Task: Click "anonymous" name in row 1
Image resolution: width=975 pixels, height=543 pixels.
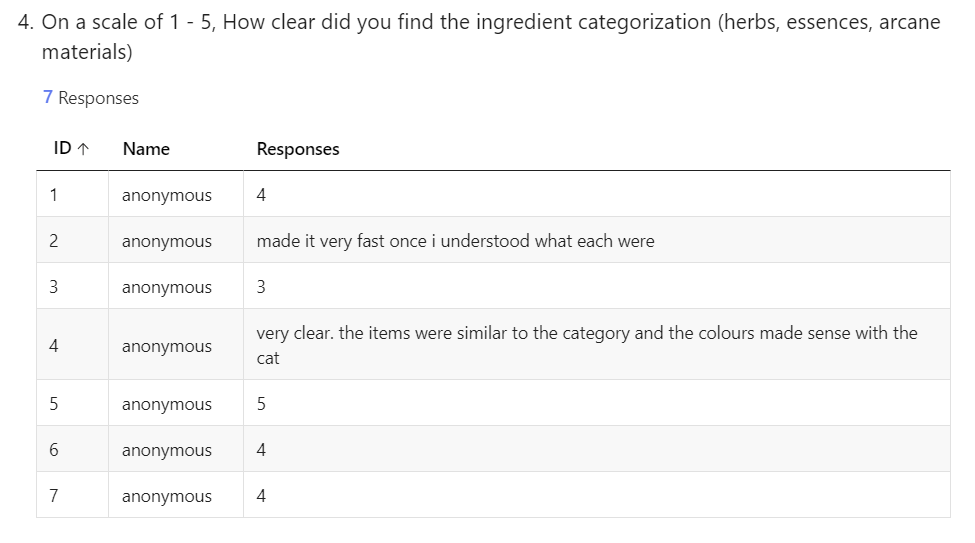Action: click(x=167, y=195)
